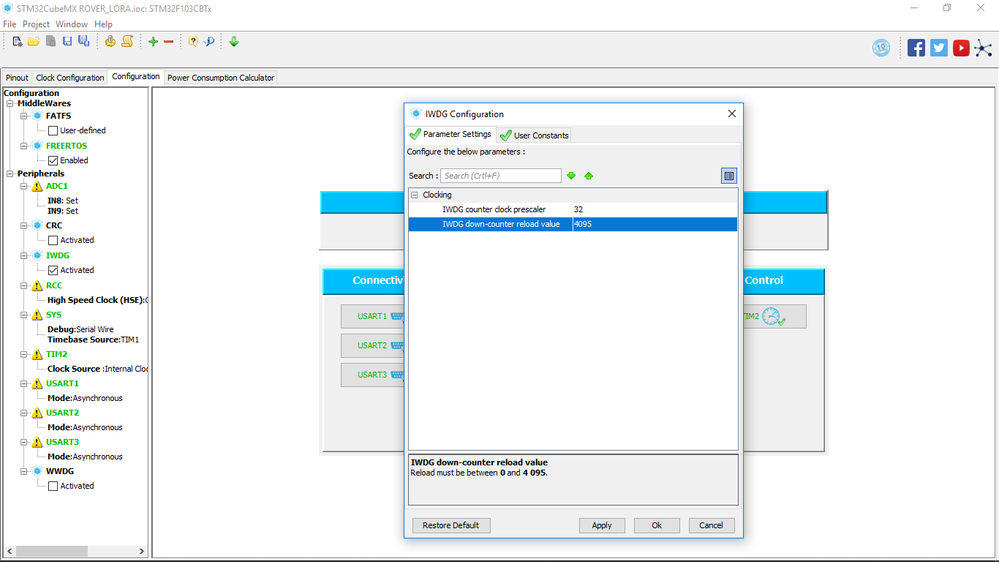Click Ok in IWDG Configuration

point(656,526)
